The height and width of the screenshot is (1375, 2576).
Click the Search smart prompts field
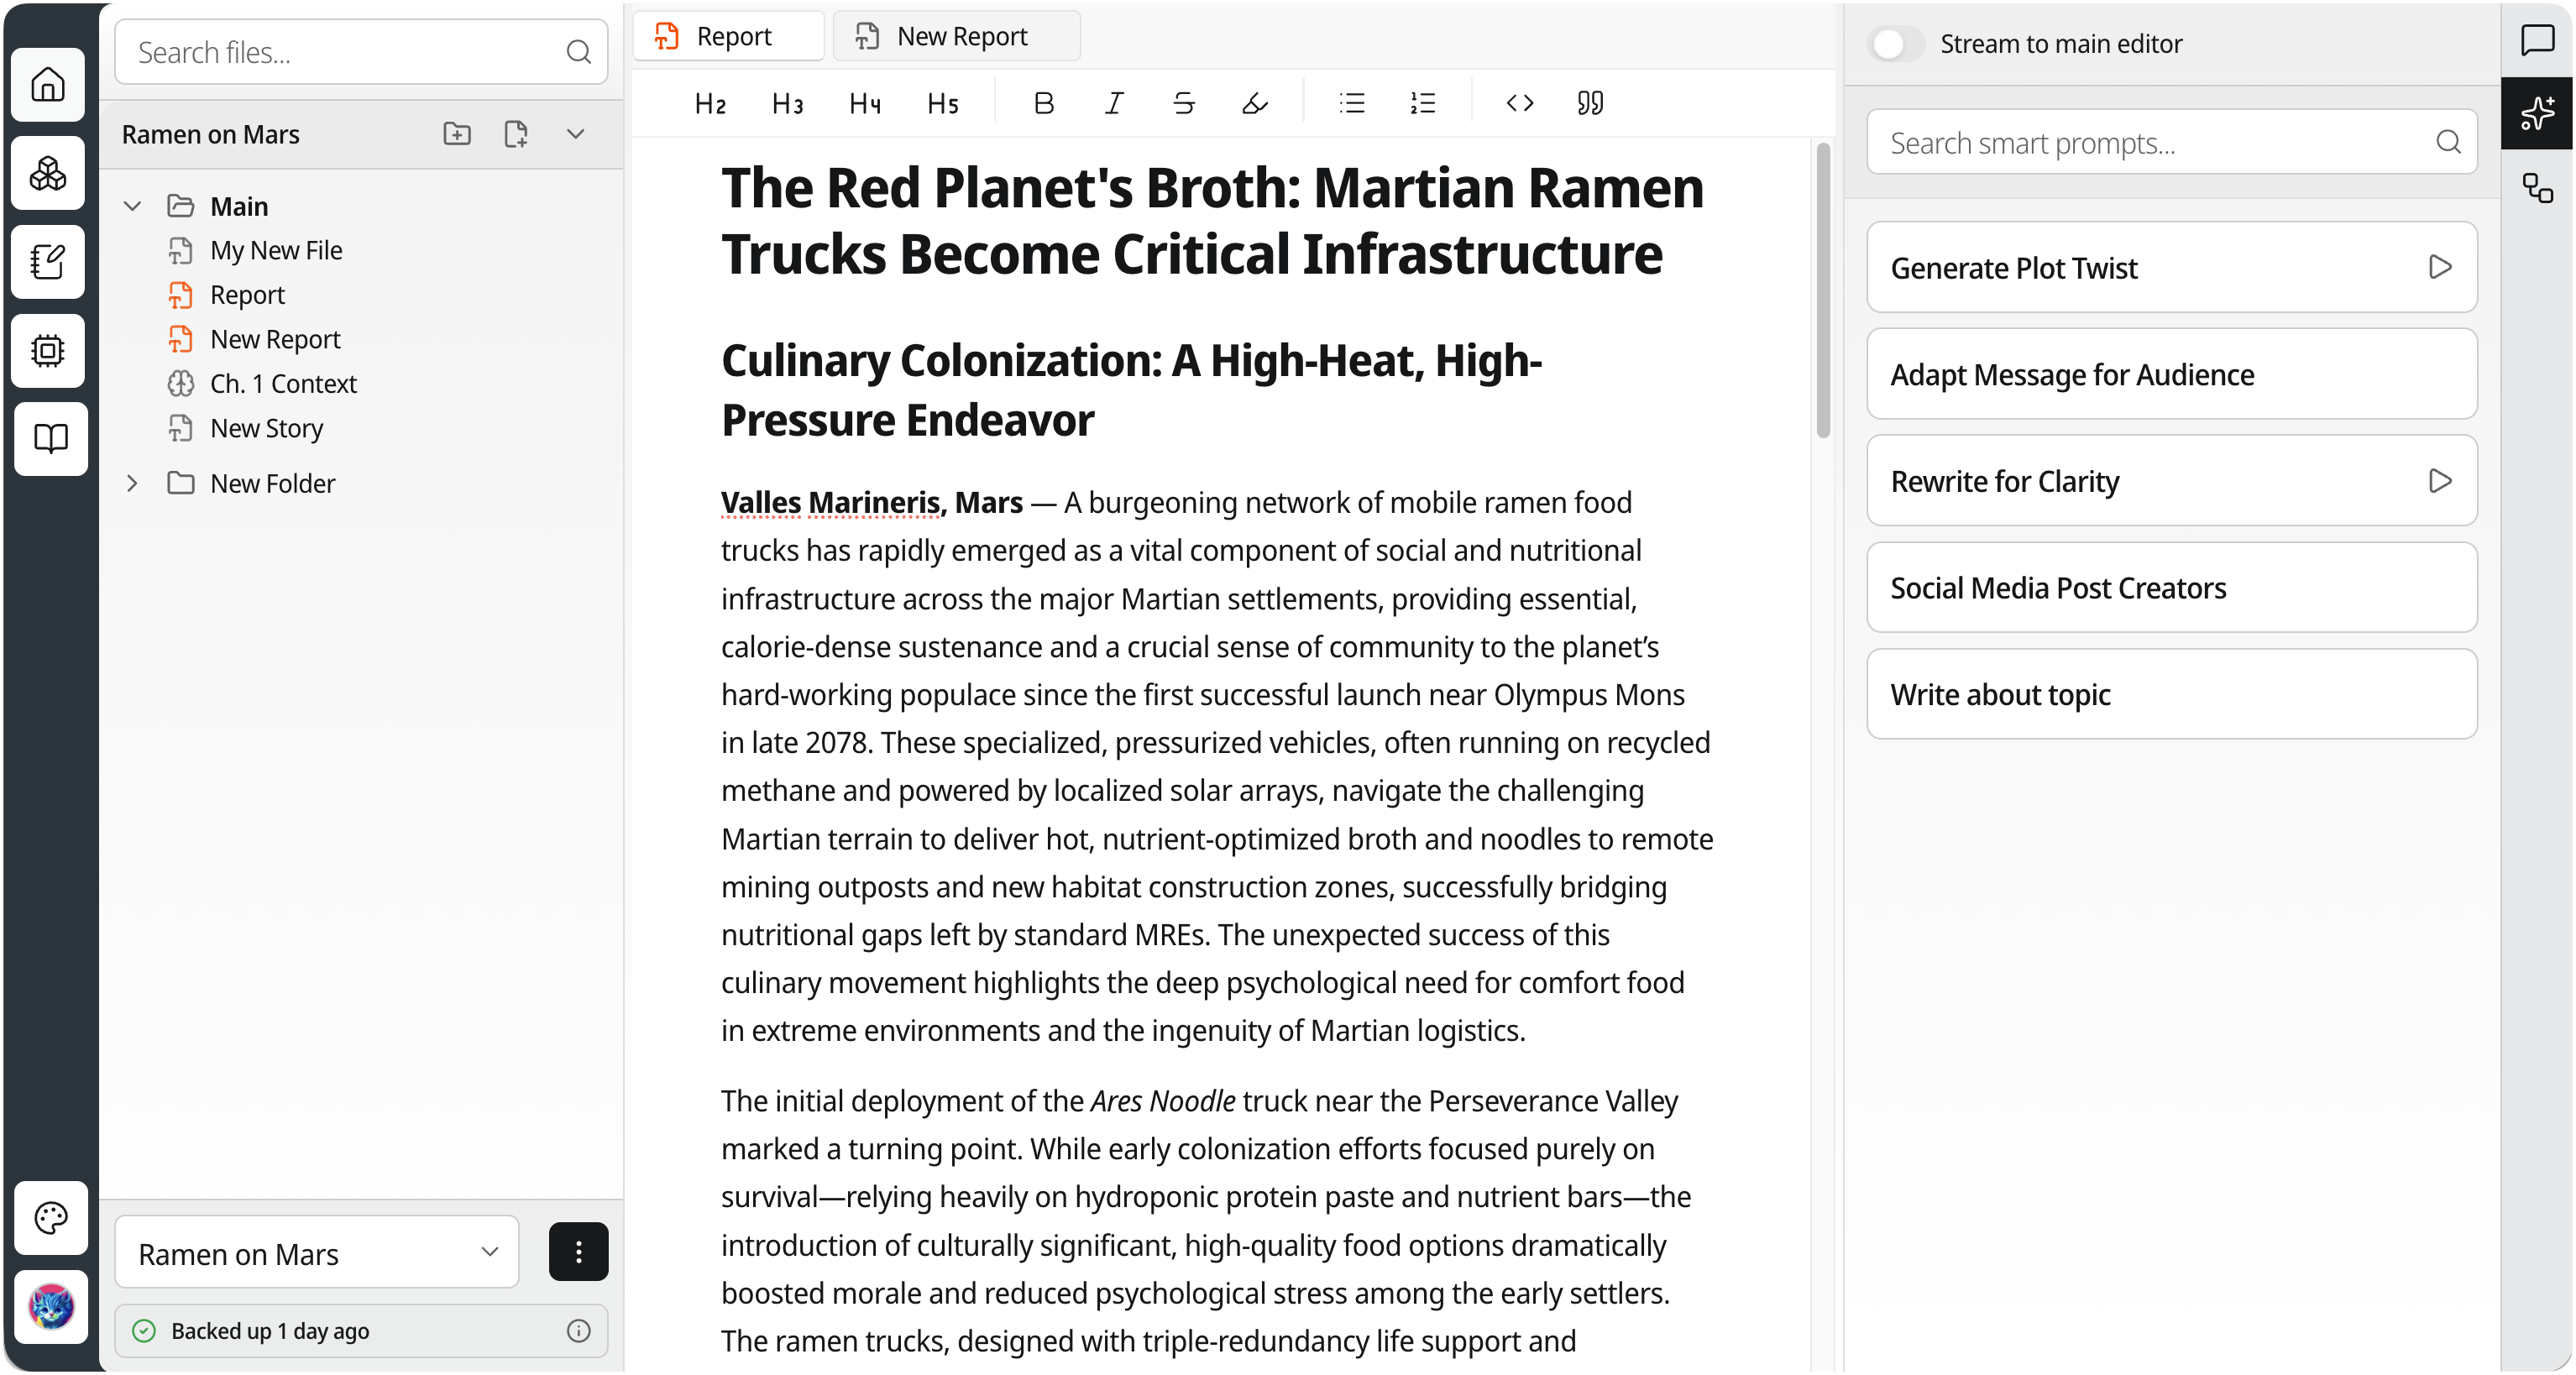[2150, 143]
